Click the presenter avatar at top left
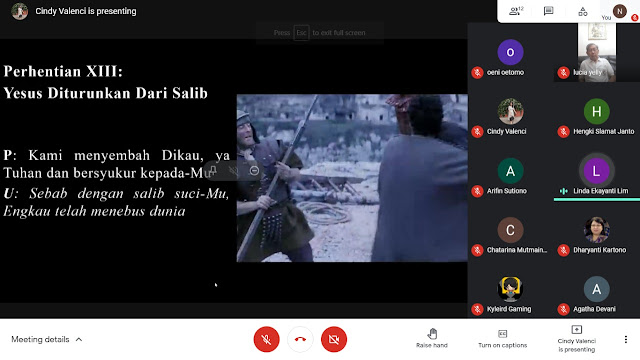Image resolution: width=640 pixels, height=360 pixels. pyautogui.click(x=19, y=11)
